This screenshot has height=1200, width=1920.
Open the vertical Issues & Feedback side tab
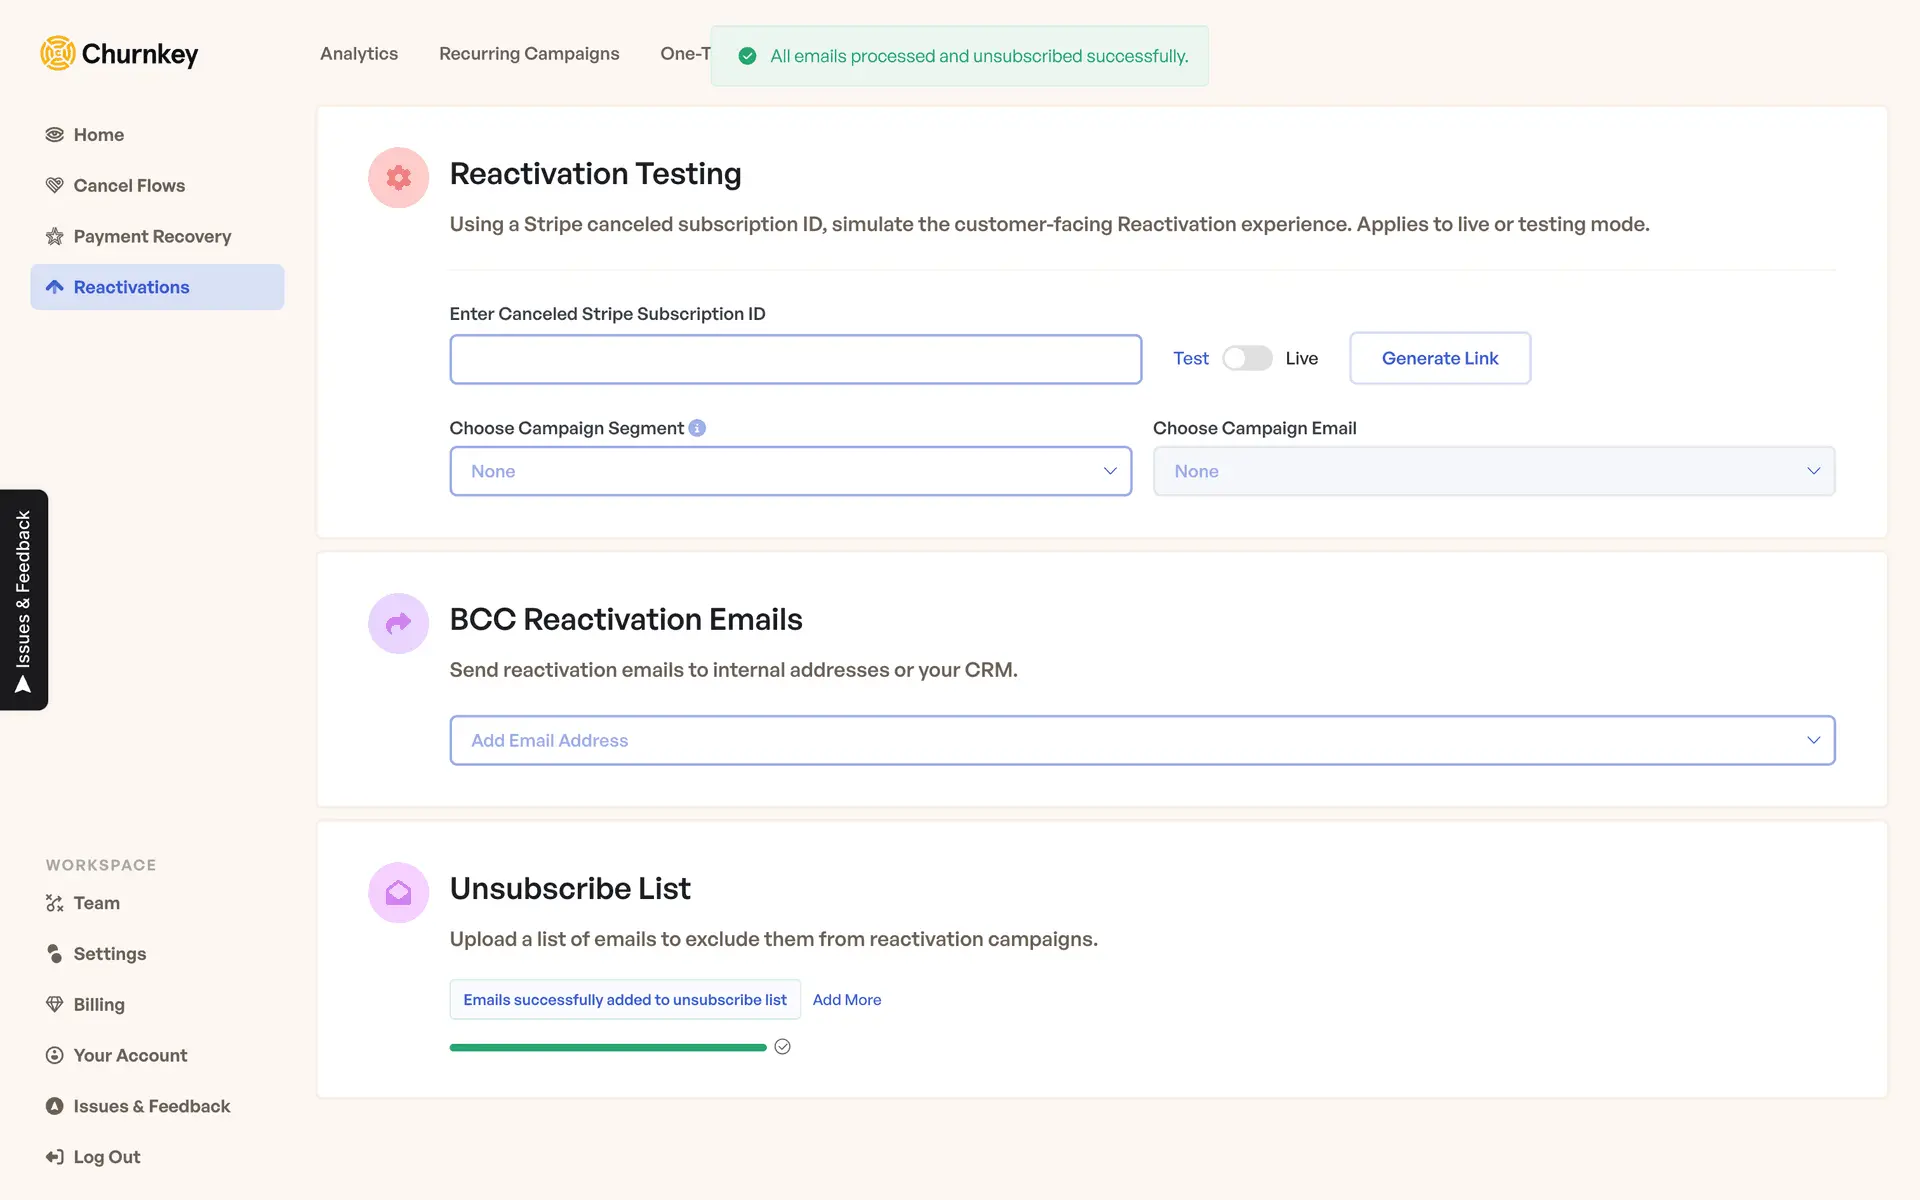pyautogui.click(x=24, y=600)
